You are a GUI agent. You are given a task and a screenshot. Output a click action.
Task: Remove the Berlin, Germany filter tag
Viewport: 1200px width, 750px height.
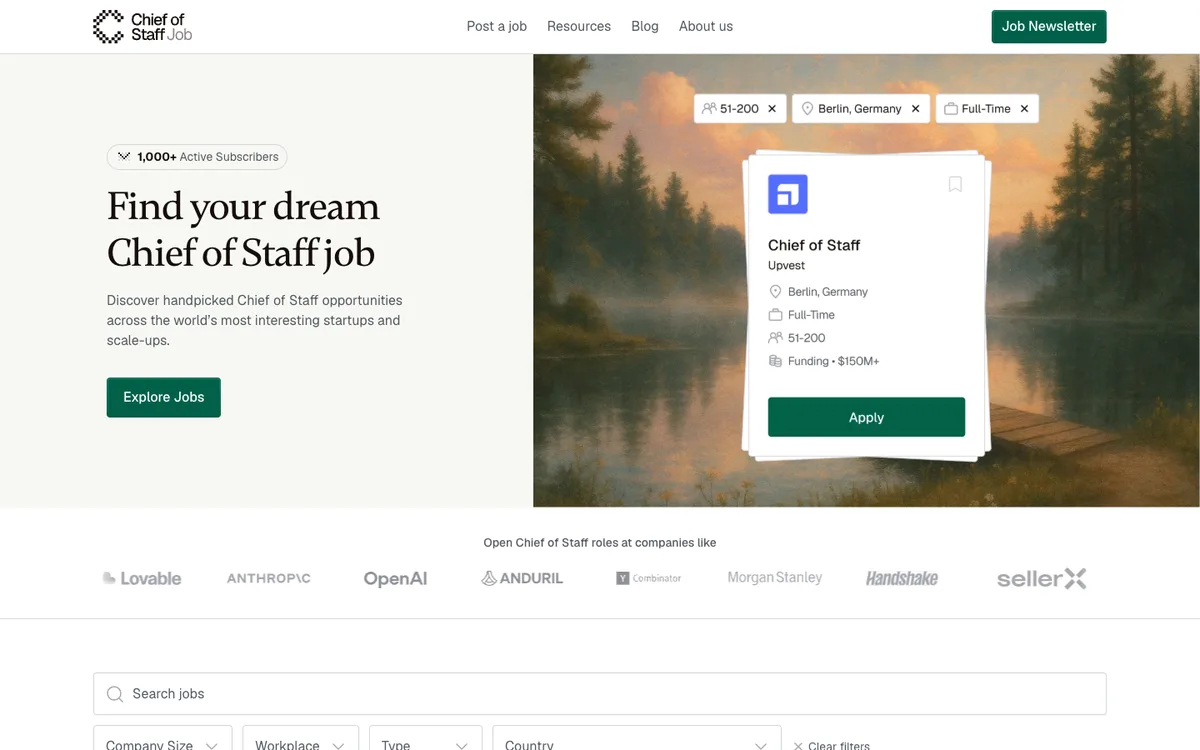pyautogui.click(x=915, y=109)
